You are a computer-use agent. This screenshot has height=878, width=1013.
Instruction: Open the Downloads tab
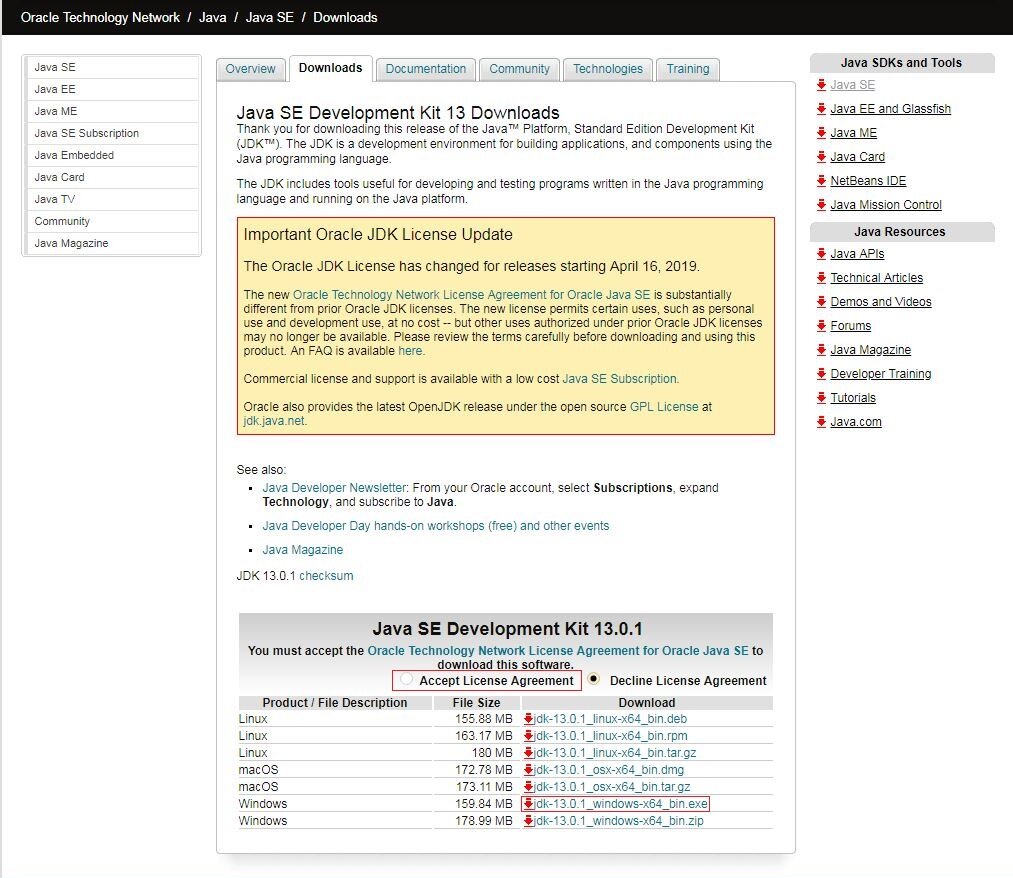(331, 68)
